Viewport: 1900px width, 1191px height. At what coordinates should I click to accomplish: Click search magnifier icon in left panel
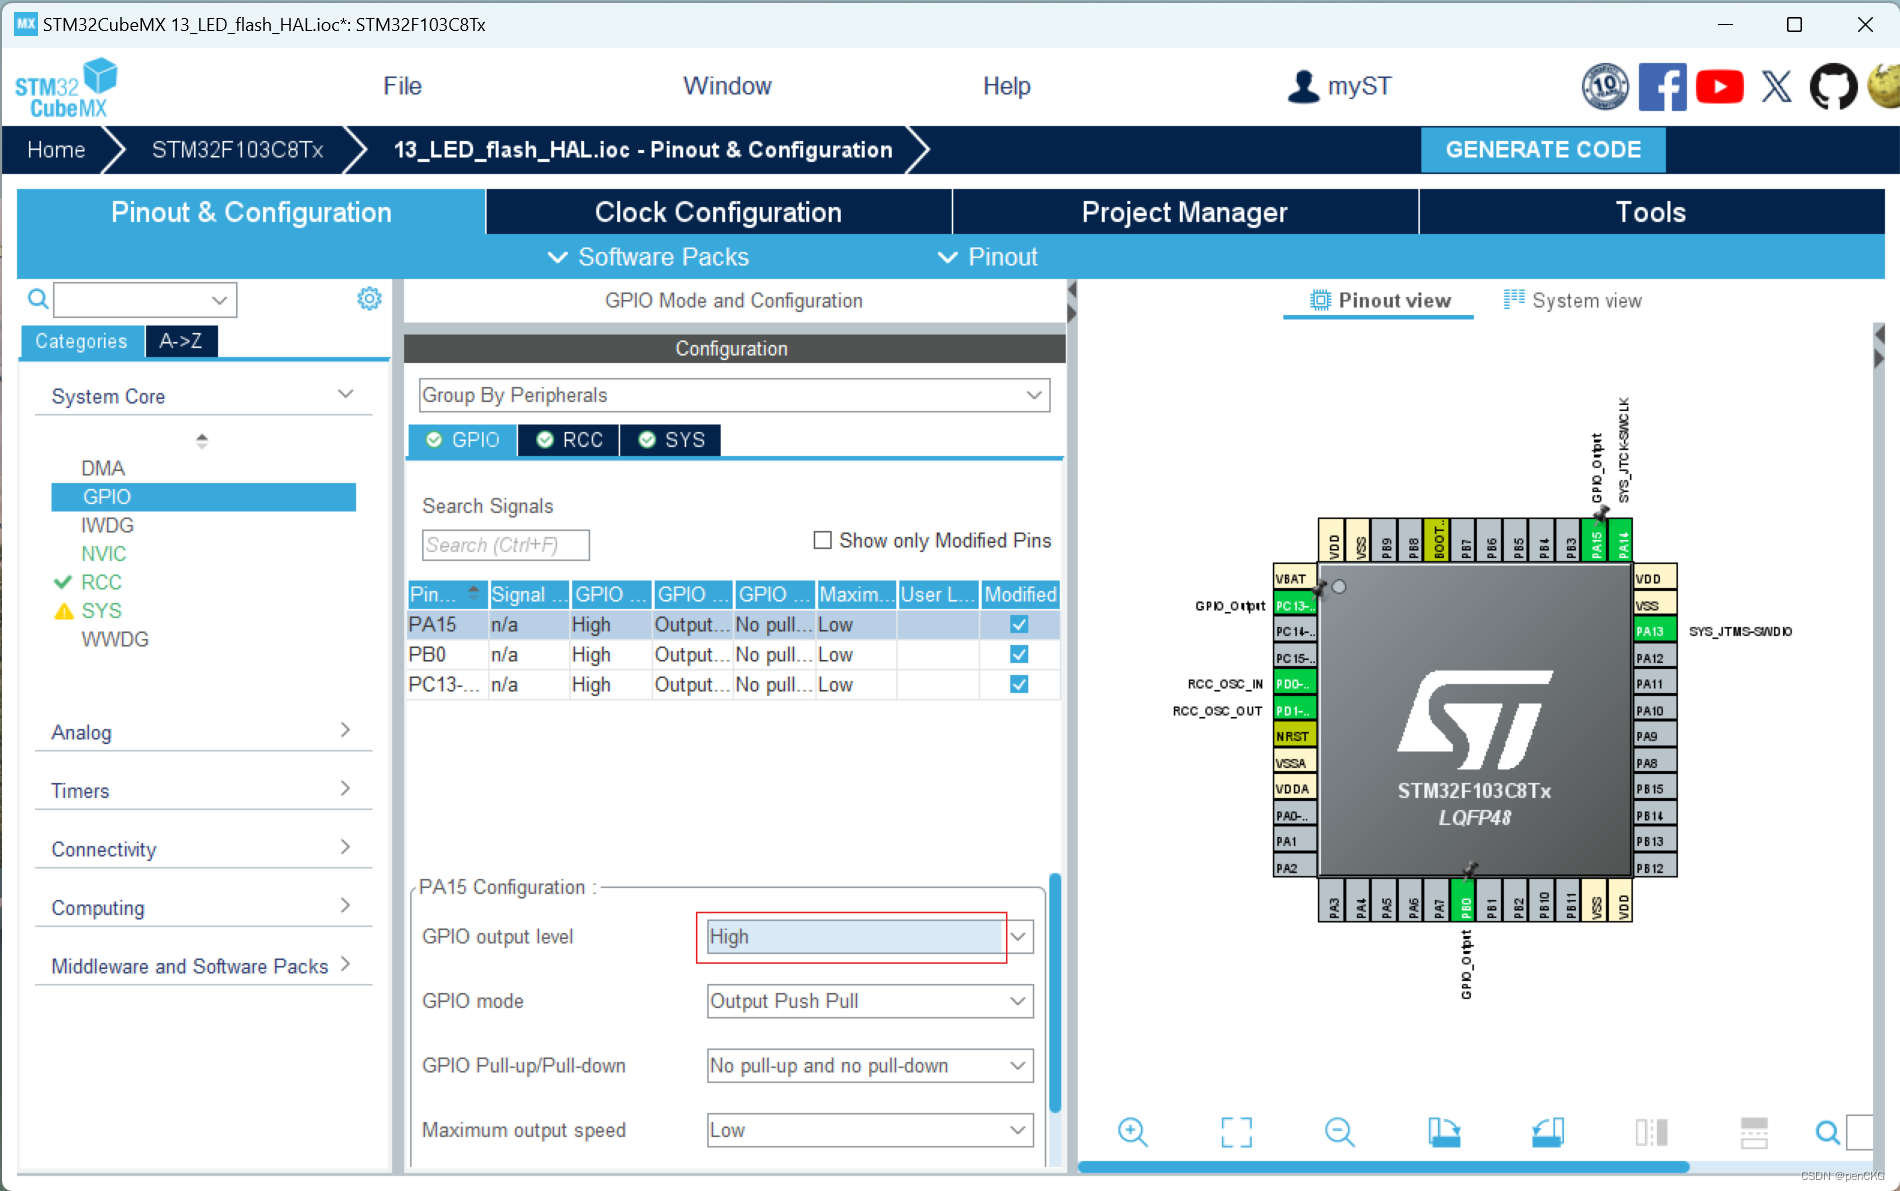(37, 299)
